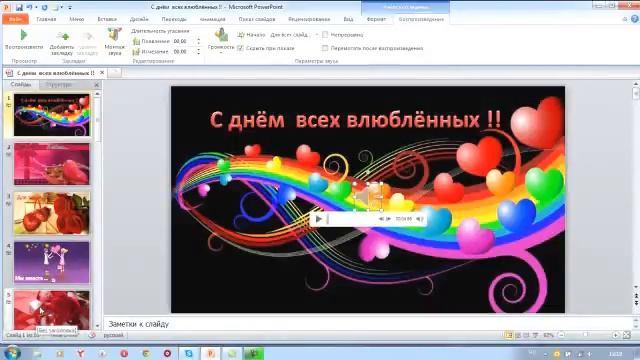Screen dimensions: 640x360
Task: Switch to the Вид ribbon tab
Action: pos(348,19)
